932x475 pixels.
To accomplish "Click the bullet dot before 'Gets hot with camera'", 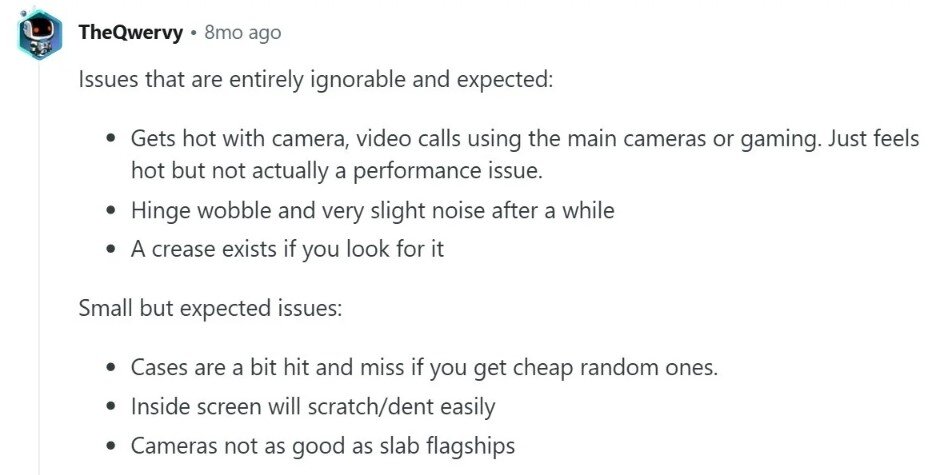I will point(111,139).
